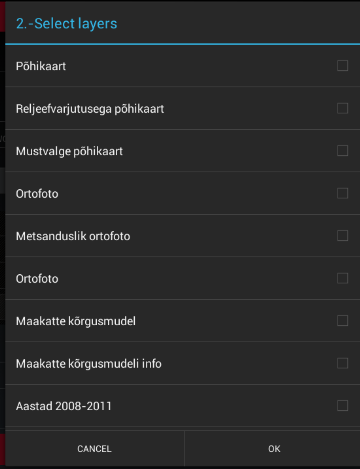Select the Reljeefvarjutusega põhikaart label
This screenshot has height=469, width=360.
(x=90, y=109)
